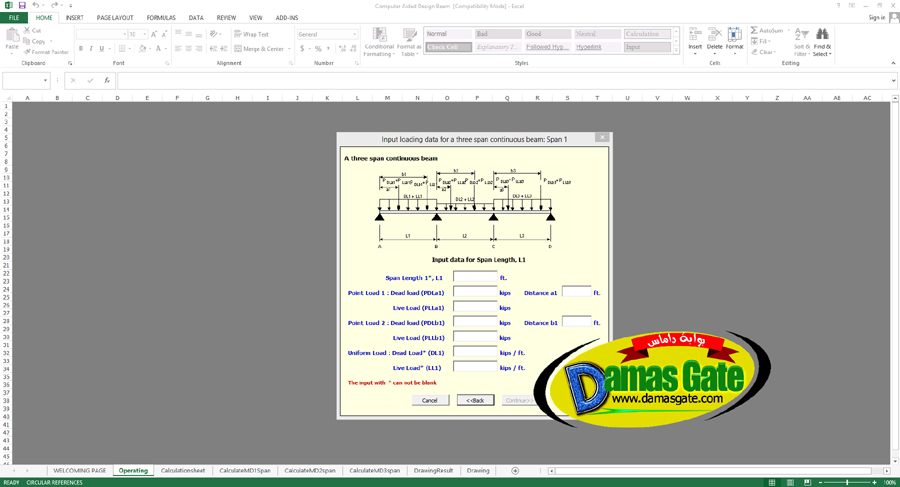
Task: Click the AutoSum sigma icon
Action: point(754,30)
